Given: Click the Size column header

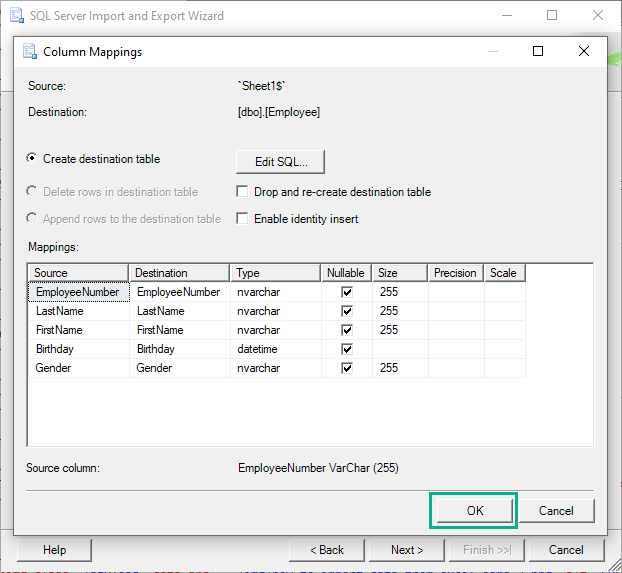Looking at the screenshot, I should tap(400, 273).
